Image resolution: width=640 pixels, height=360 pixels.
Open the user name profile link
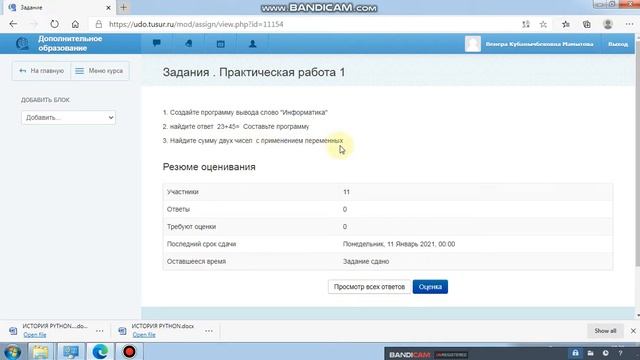pos(539,44)
